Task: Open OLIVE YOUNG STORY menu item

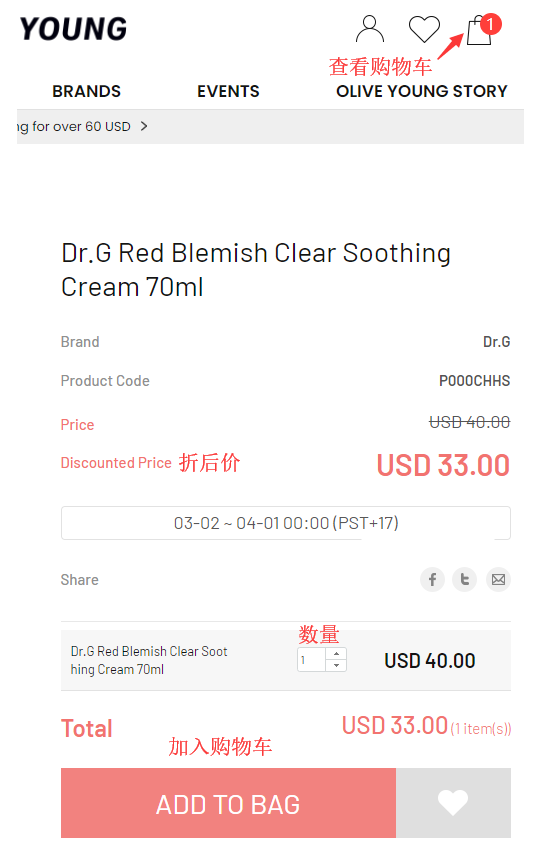Action: click(x=422, y=91)
